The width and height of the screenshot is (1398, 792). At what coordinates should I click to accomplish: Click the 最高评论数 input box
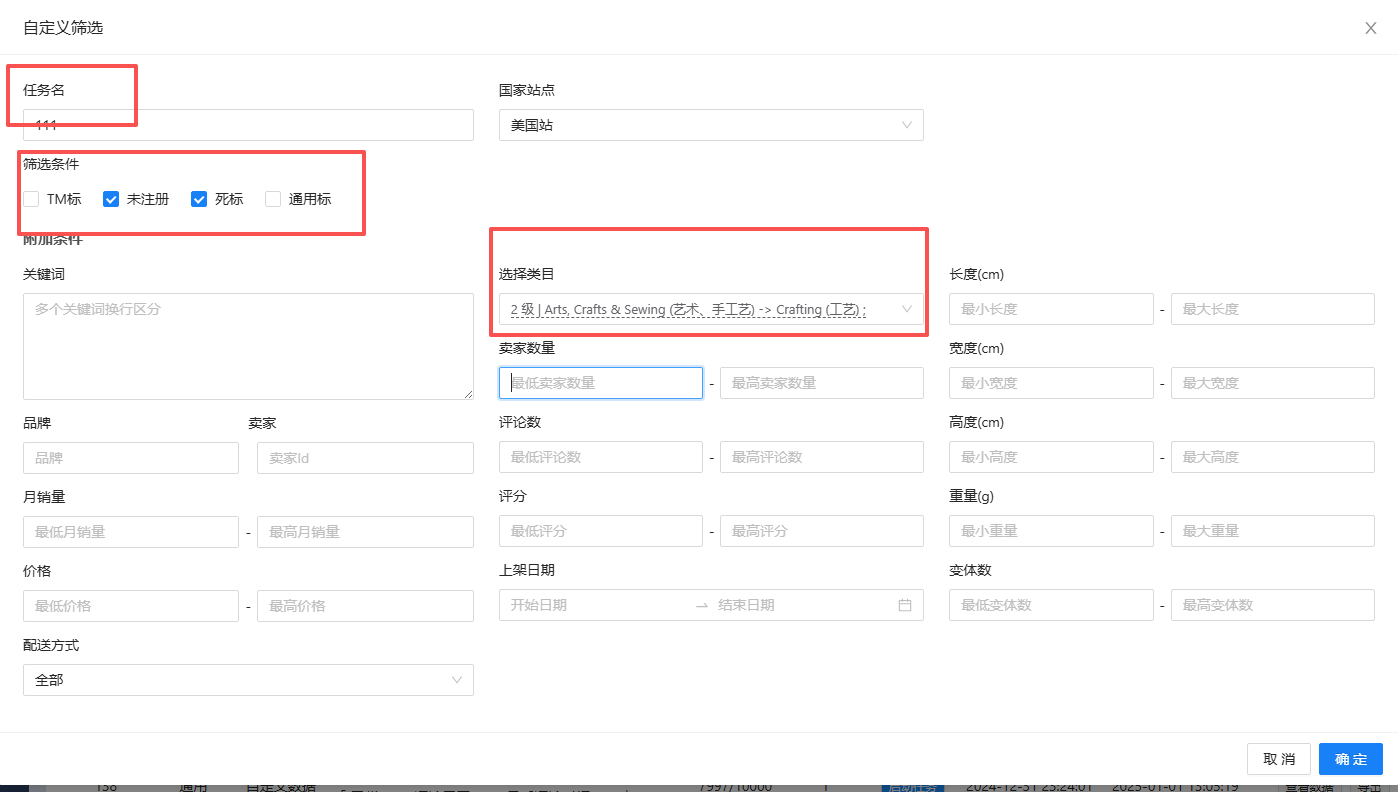(821, 457)
